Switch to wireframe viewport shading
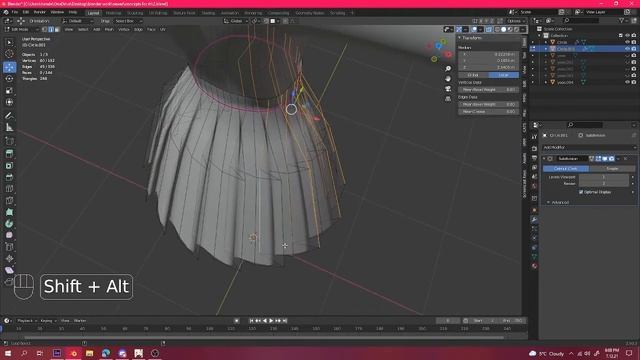This screenshot has height=360, width=640. pos(497,29)
